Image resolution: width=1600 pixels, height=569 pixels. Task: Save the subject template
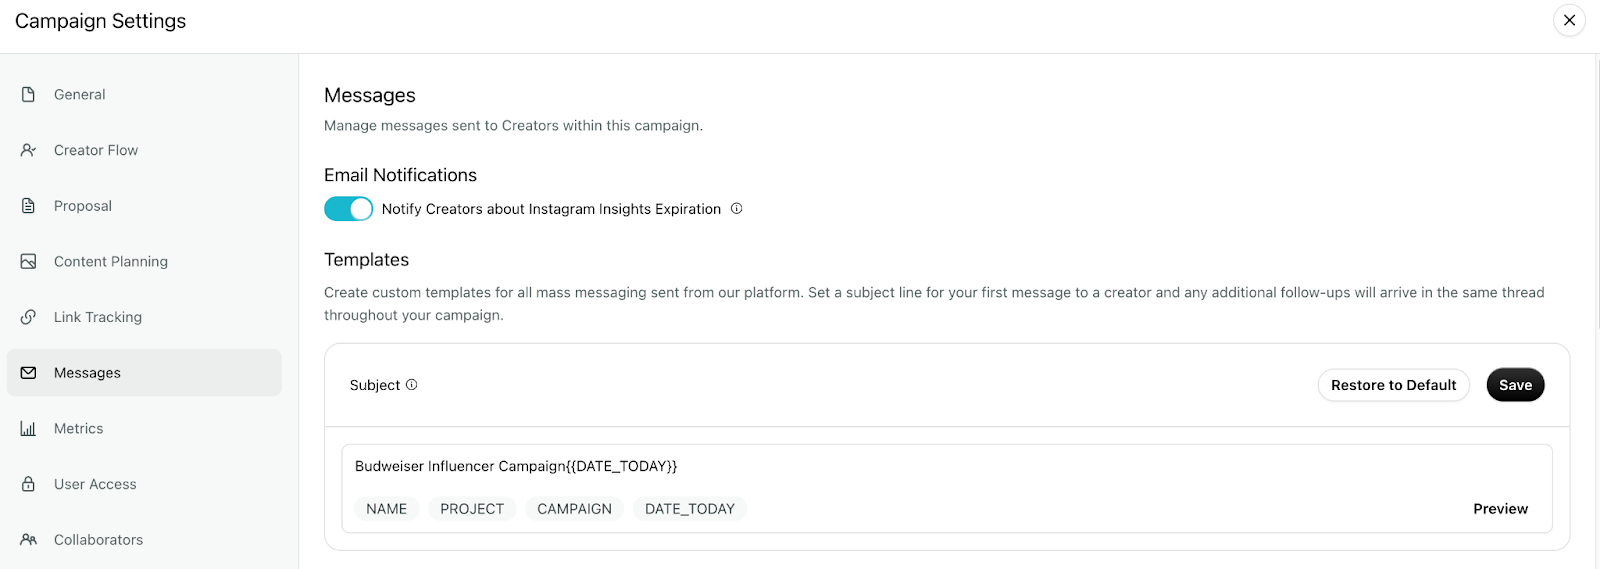[x=1515, y=385]
